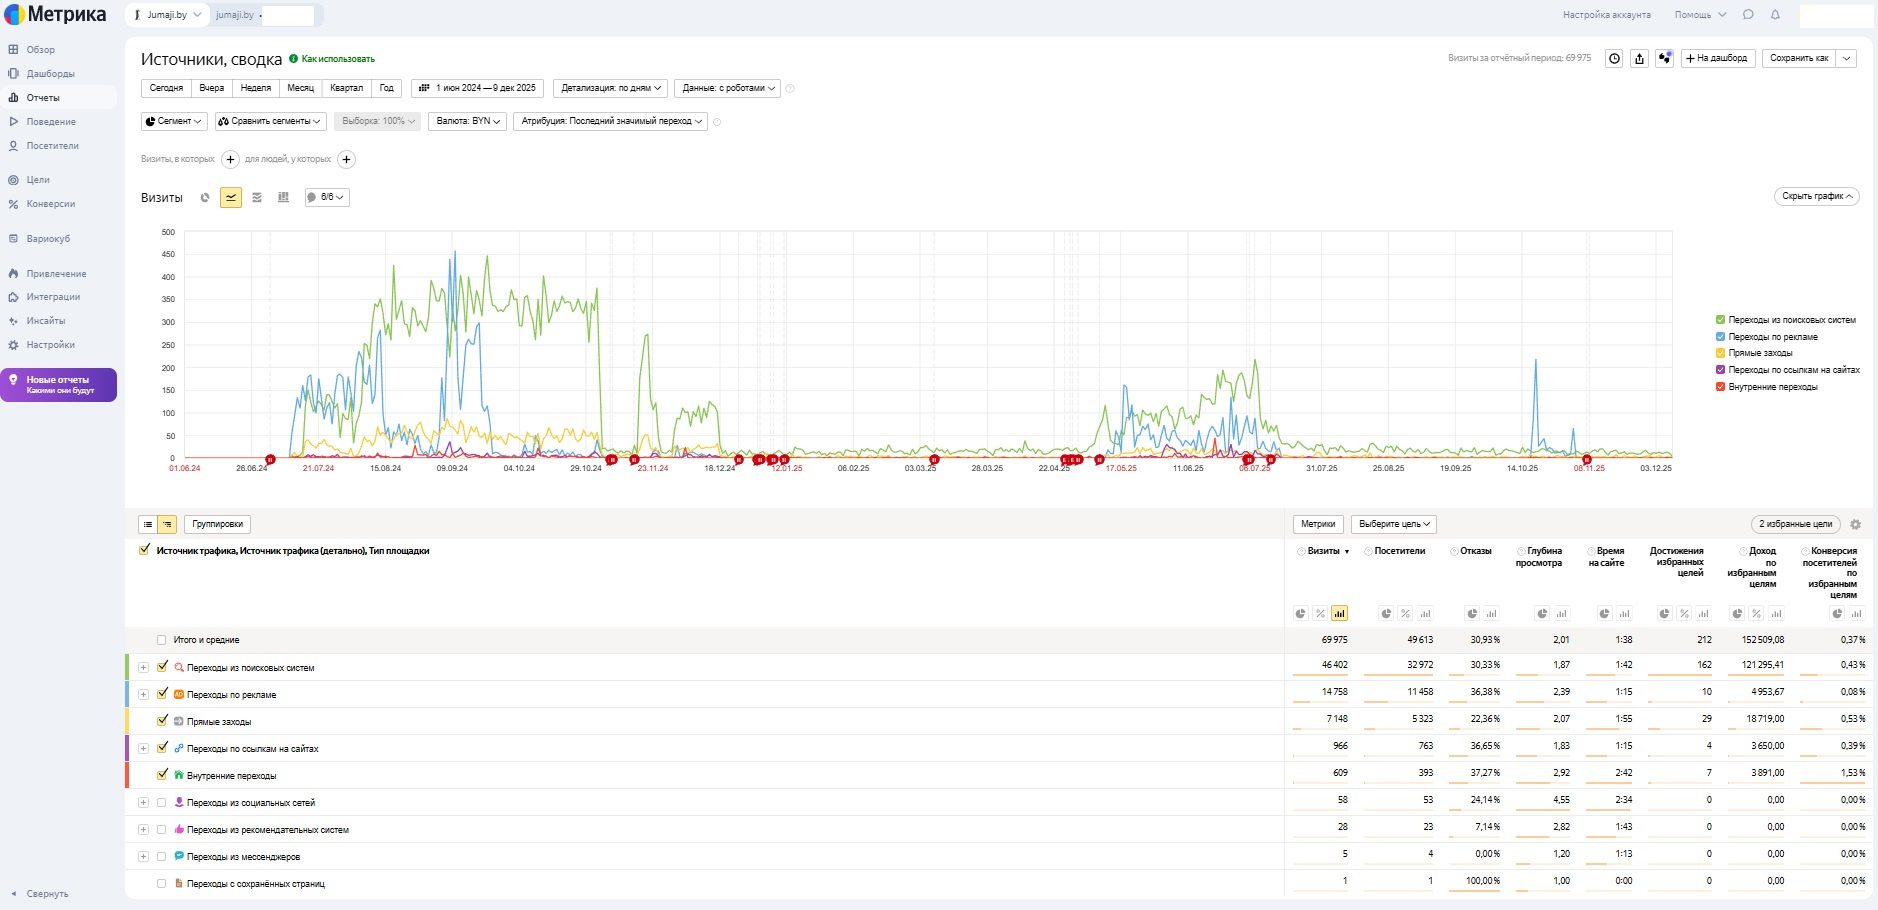Open the report history clock icon
This screenshot has height=910, width=1878.
[x=1614, y=59]
